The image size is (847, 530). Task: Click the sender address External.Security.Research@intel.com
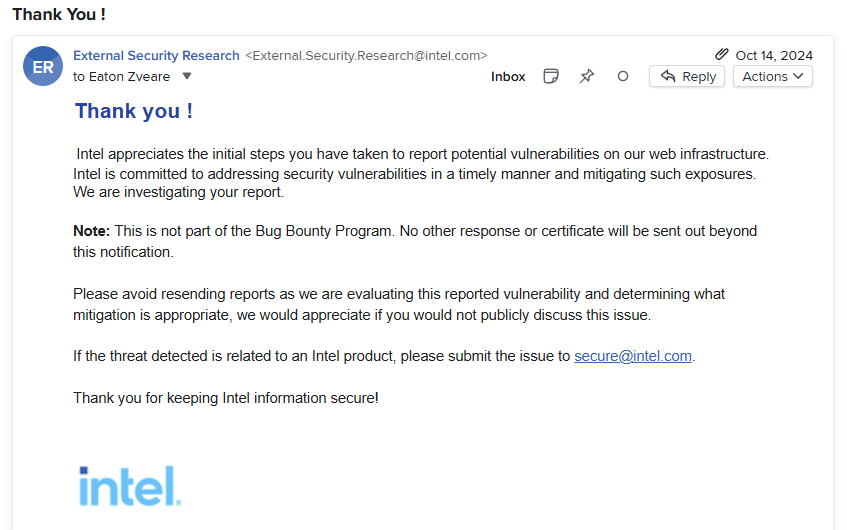tap(366, 55)
